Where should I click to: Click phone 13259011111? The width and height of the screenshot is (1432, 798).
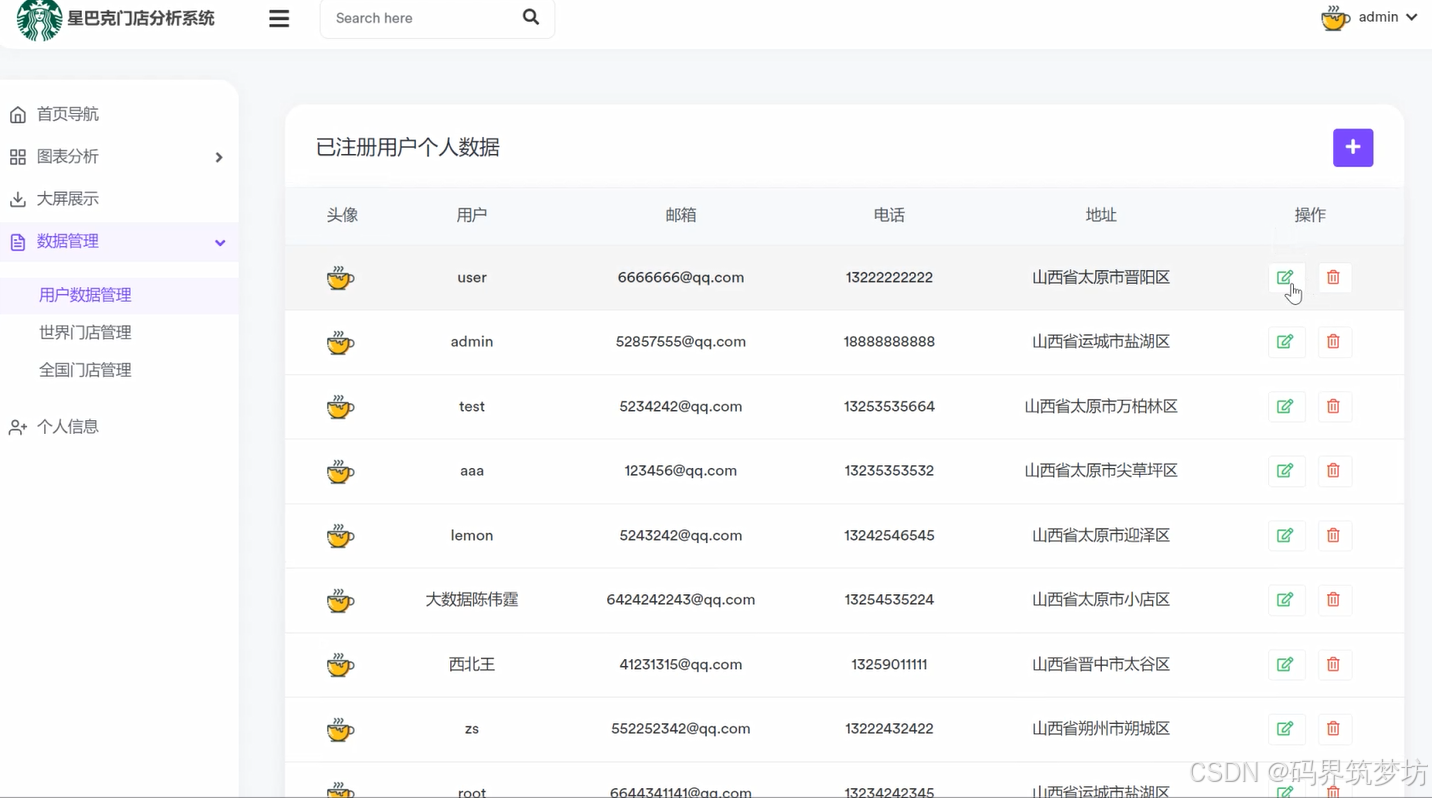click(x=889, y=664)
